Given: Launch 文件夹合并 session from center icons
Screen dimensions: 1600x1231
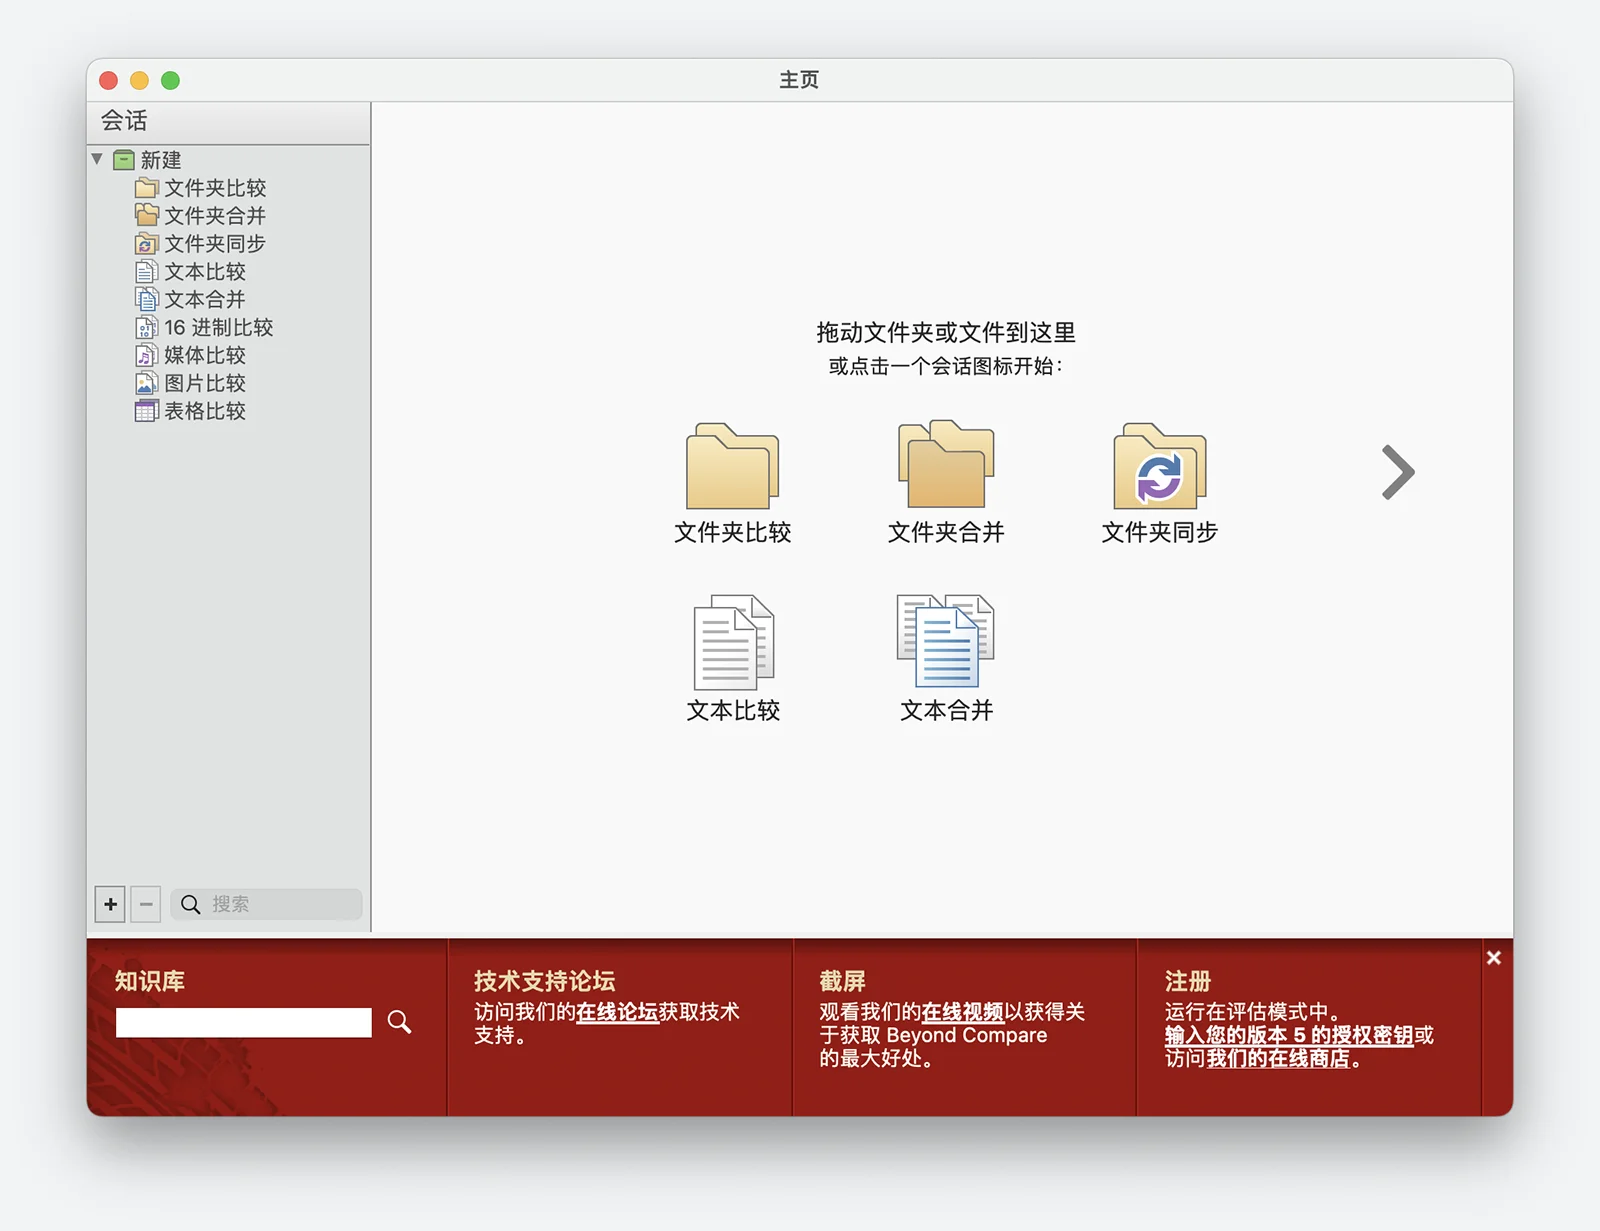Looking at the screenshot, I should click(945, 465).
